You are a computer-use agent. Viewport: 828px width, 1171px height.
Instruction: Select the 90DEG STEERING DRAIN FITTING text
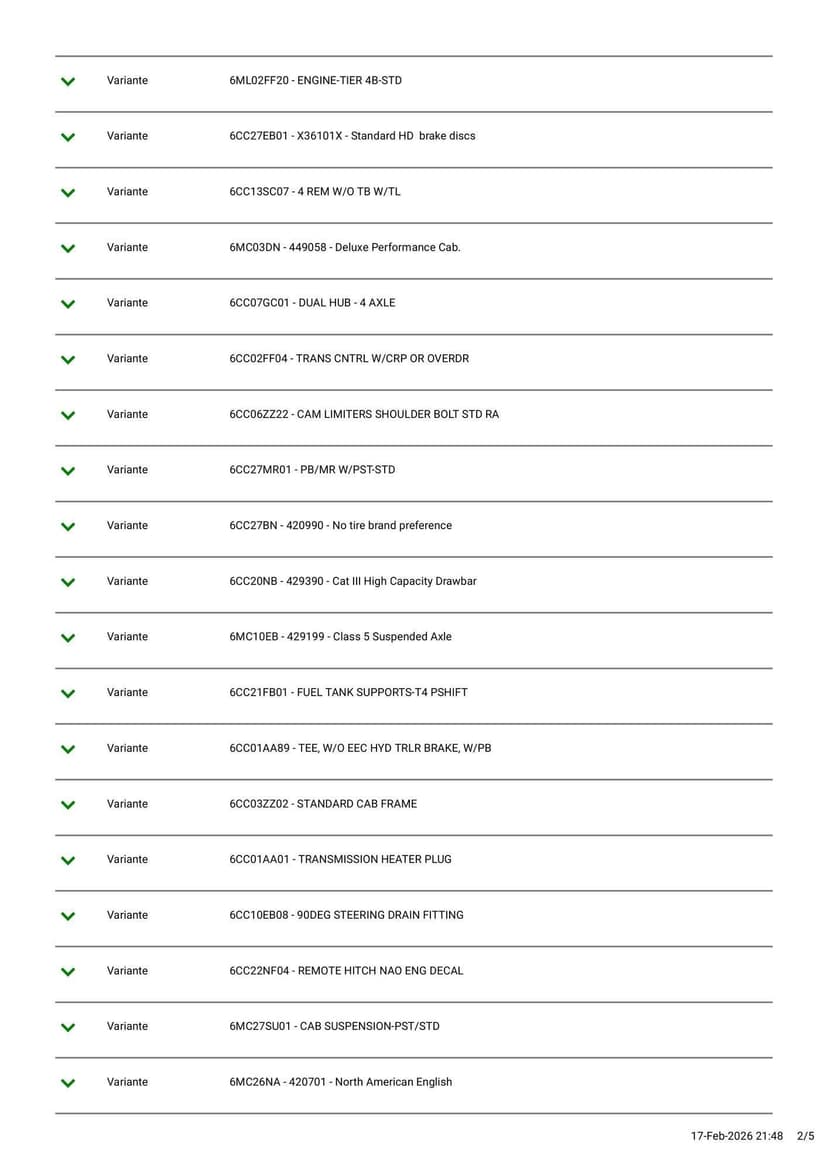tap(346, 915)
